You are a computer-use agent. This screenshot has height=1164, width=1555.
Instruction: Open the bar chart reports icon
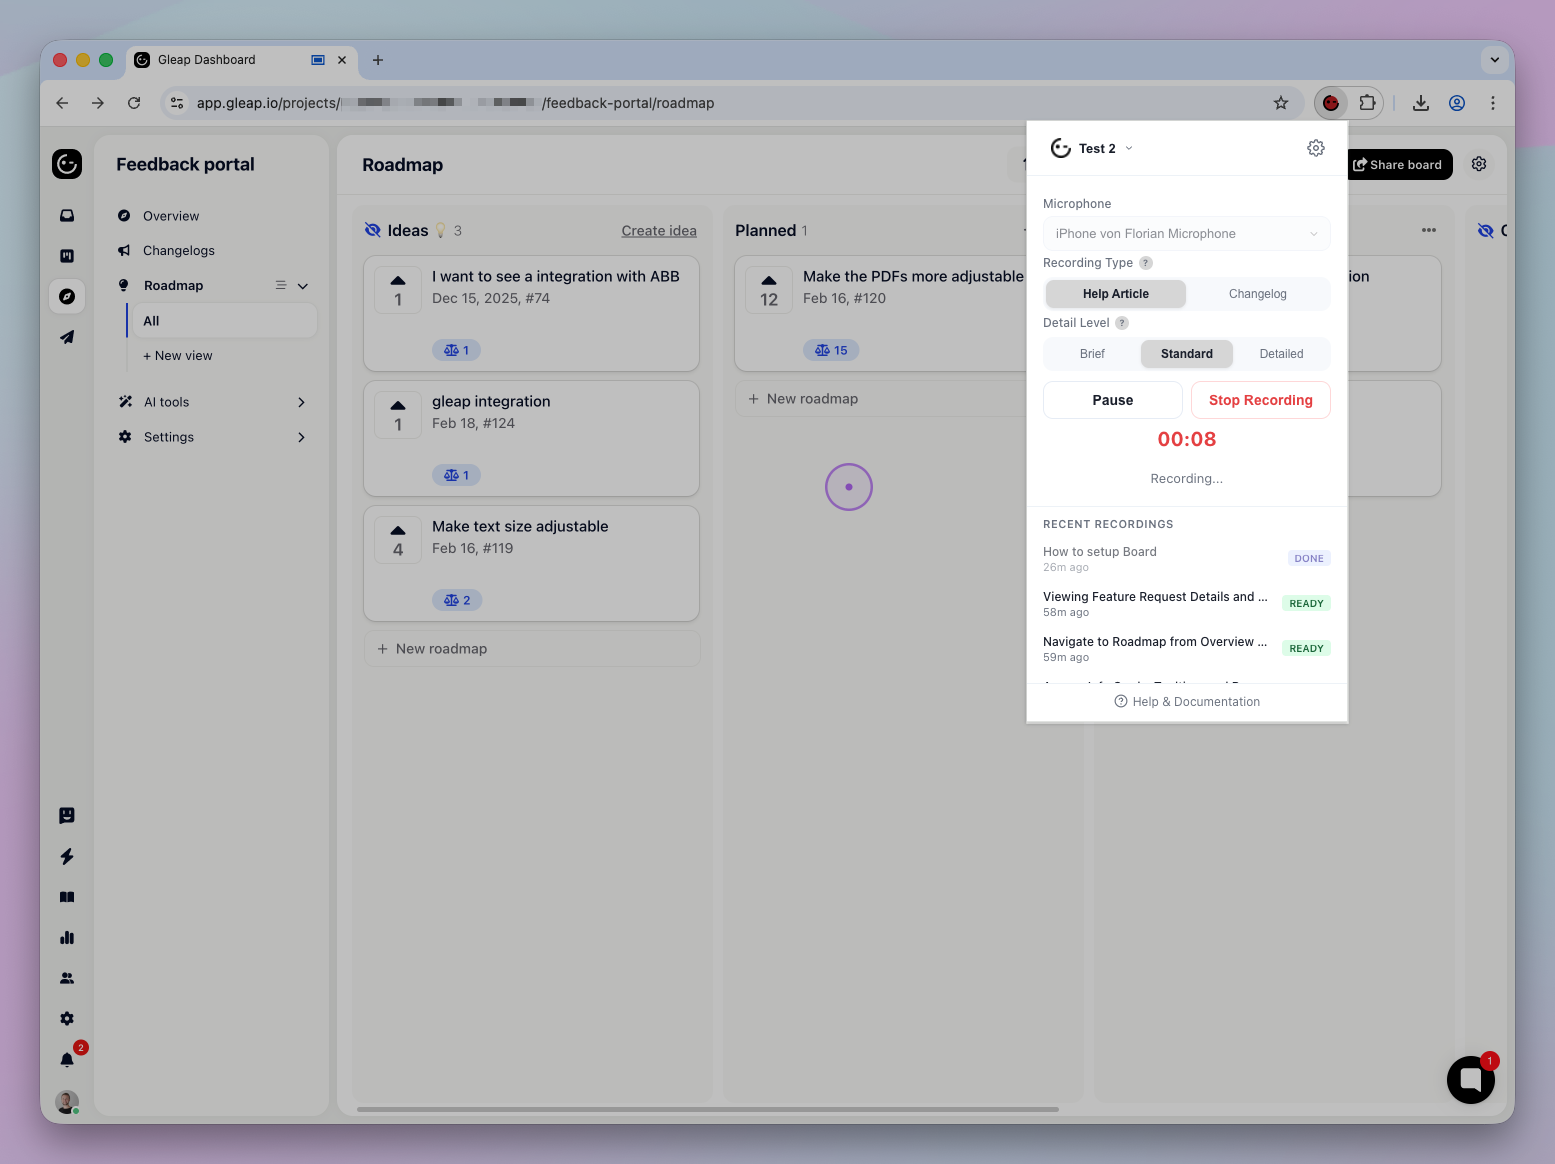click(x=67, y=938)
